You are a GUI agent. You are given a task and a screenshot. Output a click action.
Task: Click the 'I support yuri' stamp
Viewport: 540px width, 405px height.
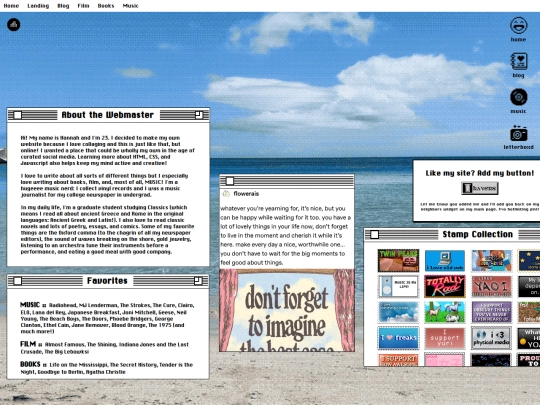[x=445, y=338]
